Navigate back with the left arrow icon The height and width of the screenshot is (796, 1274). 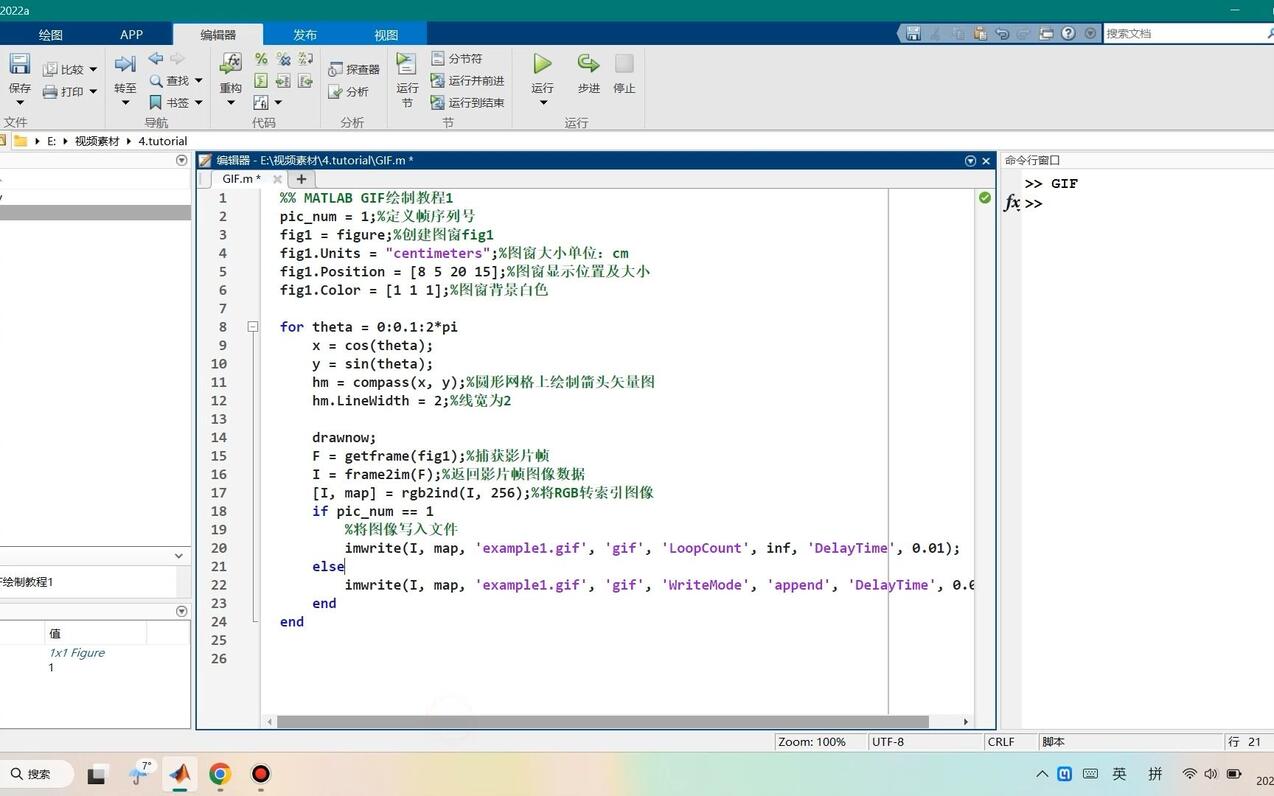[x=155, y=59]
